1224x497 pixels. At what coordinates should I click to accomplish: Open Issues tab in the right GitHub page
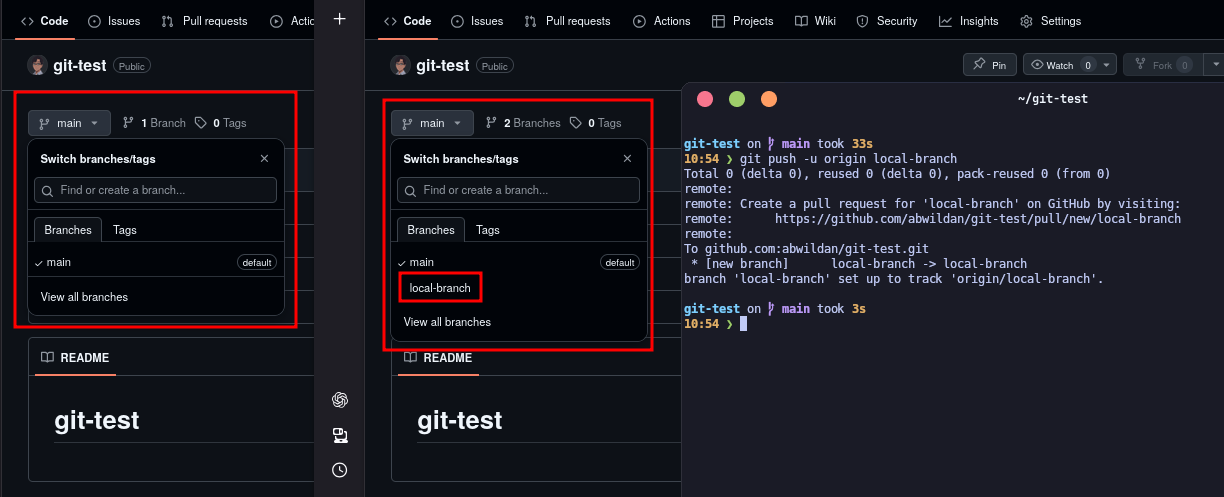[477, 21]
